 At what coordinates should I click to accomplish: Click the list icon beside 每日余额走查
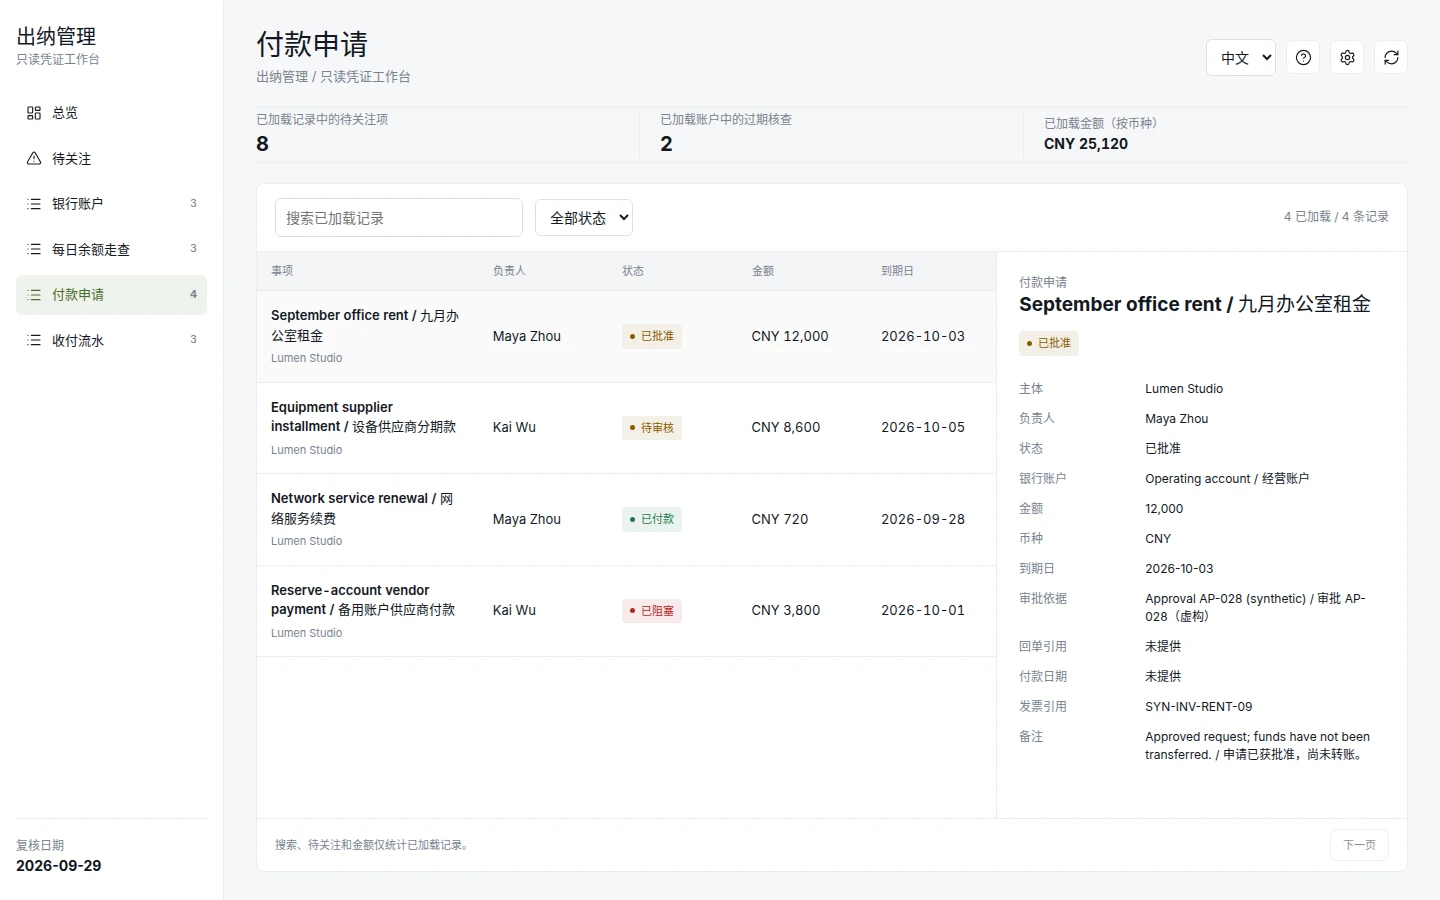pyautogui.click(x=34, y=250)
